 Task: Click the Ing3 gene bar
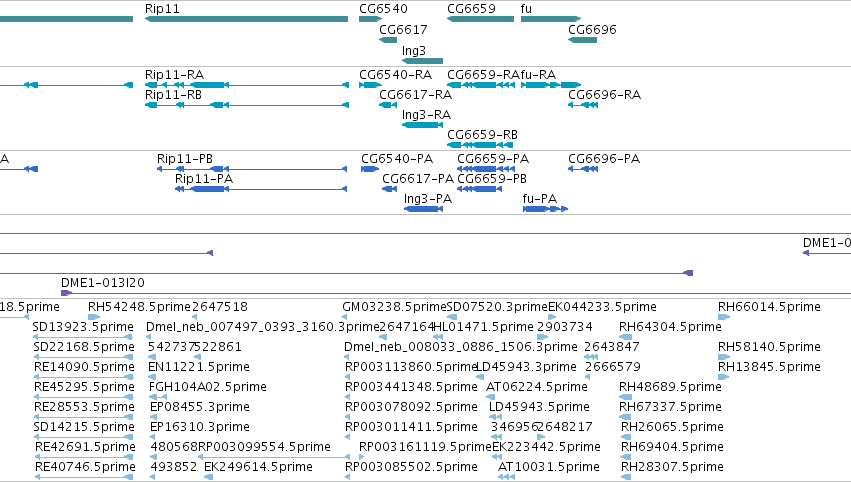(422, 61)
